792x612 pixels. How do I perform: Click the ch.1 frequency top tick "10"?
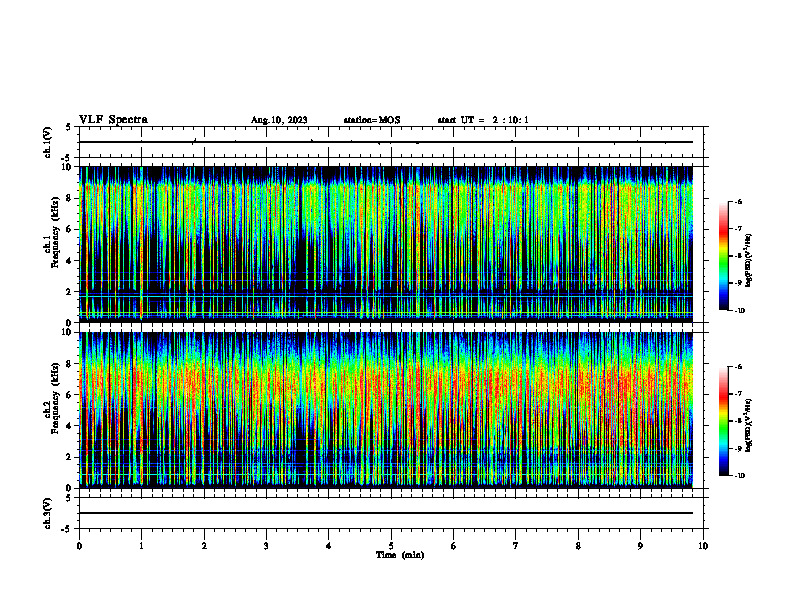coord(67,167)
